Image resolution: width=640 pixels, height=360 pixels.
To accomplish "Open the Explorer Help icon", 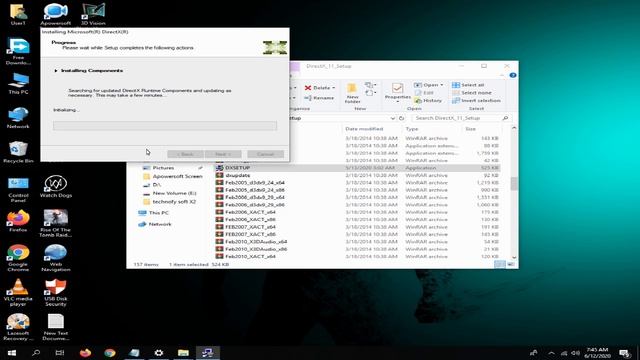I will 513,75.
